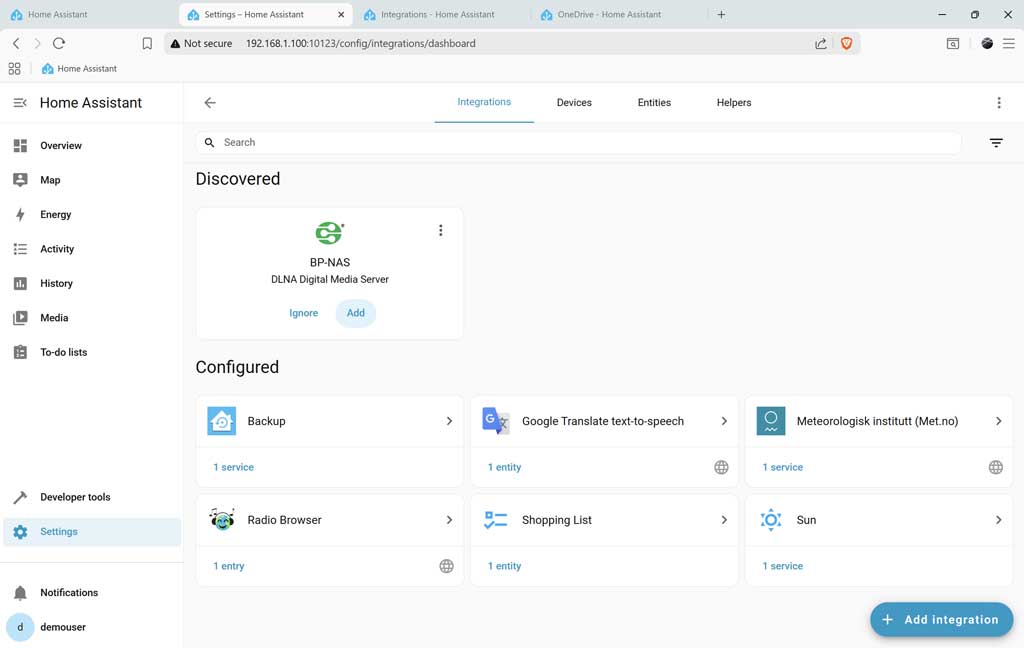Click the Met.no integration icon

[771, 421]
